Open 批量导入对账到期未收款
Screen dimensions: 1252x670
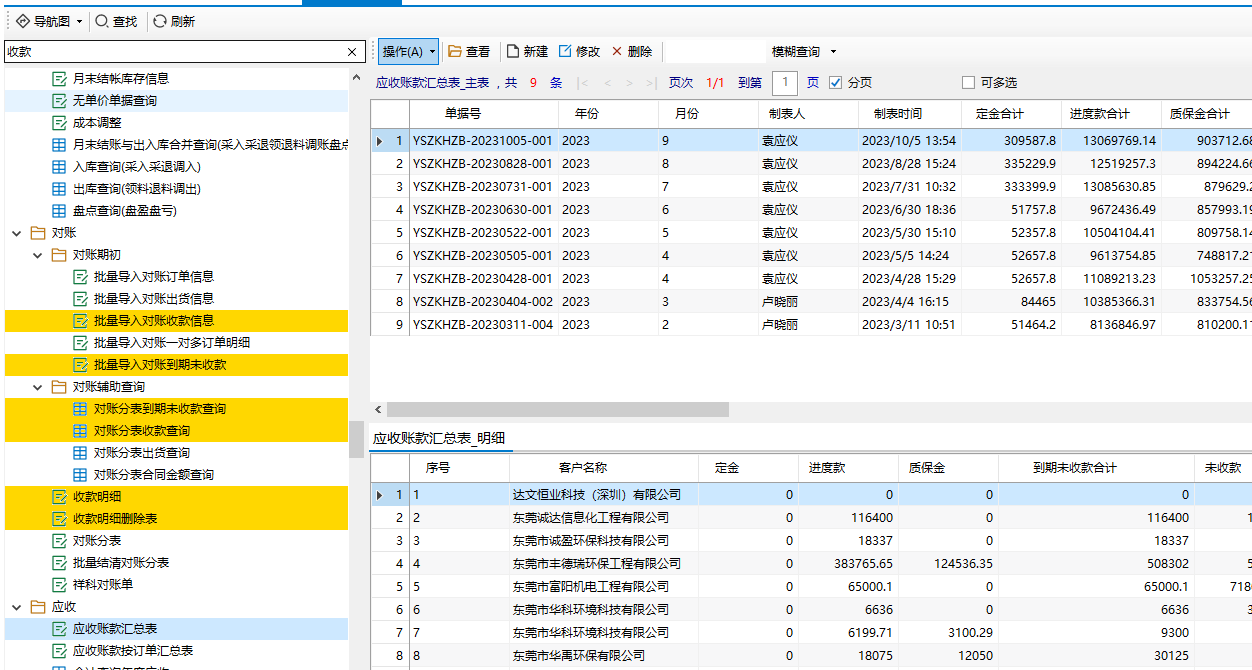pyautogui.click(x=160, y=365)
